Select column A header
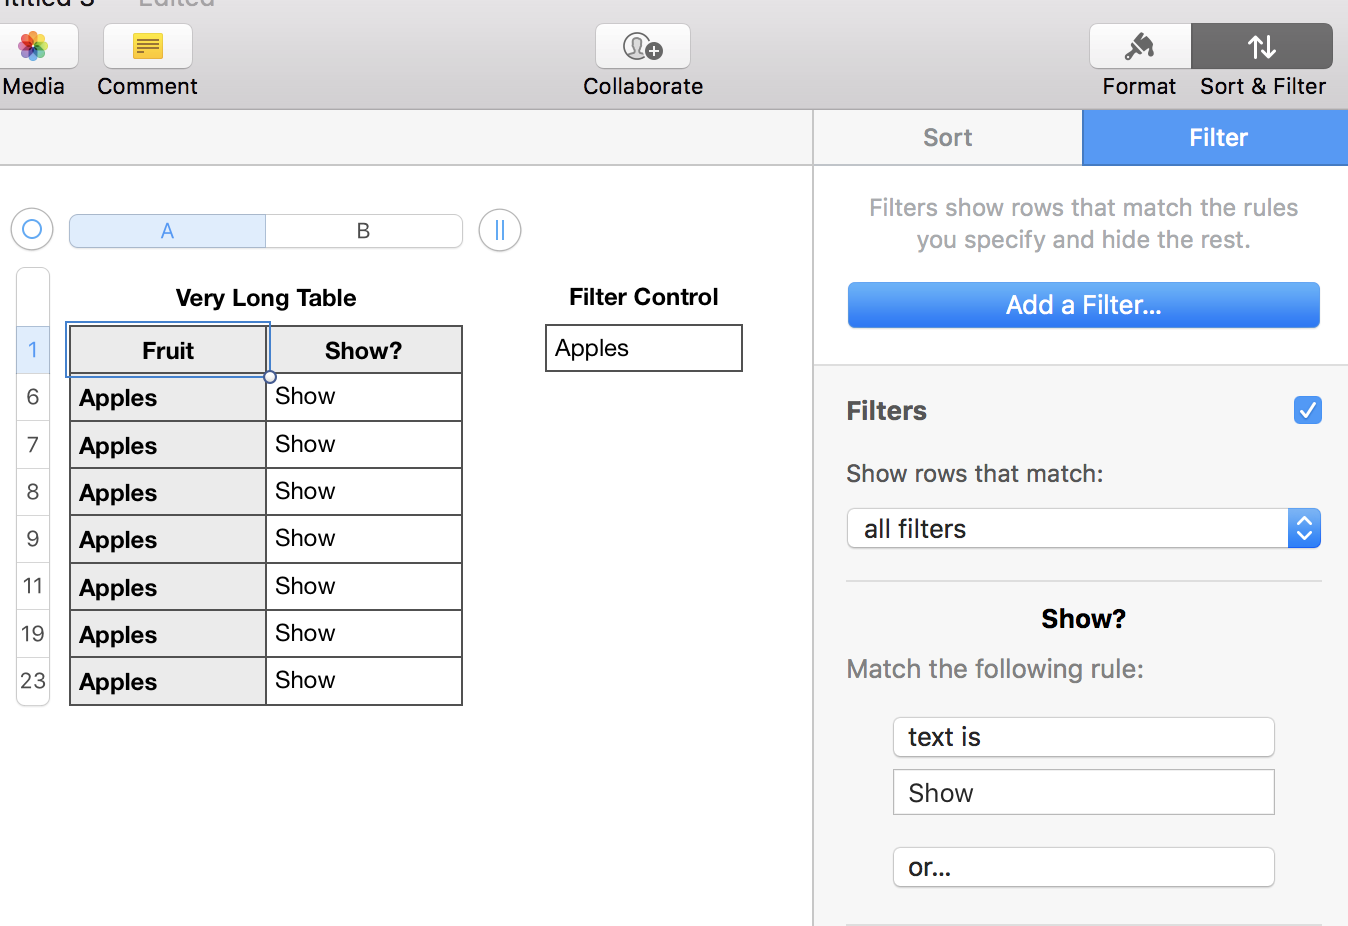Image resolution: width=1348 pixels, height=926 pixels. [x=167, y=231]
